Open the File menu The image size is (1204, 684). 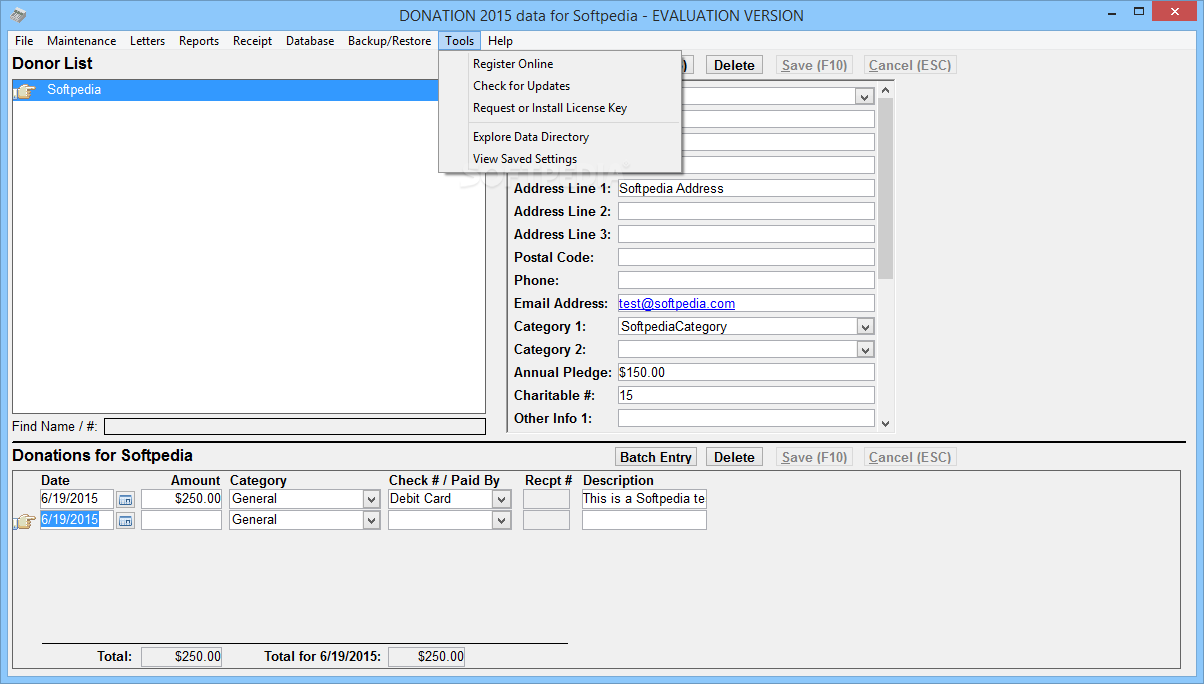pyautogui.click(x=24, y=41)
